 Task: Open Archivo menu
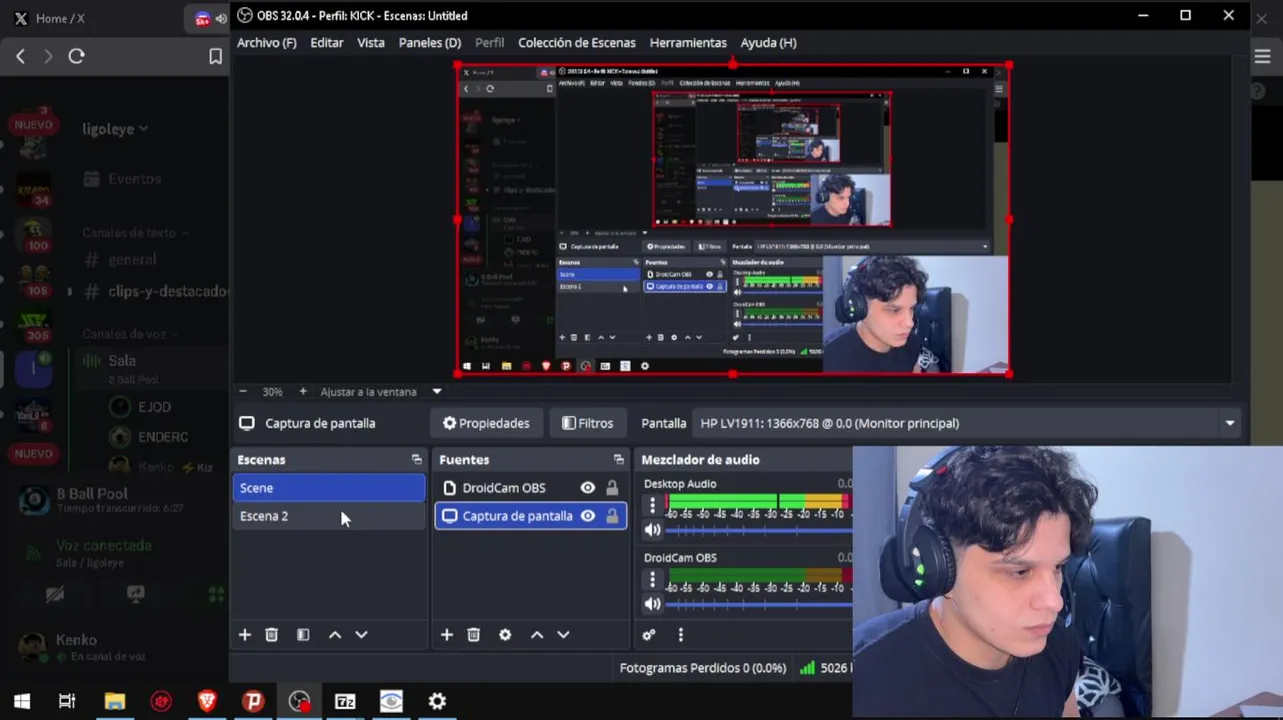pyautogui.click(x=266, y=43)
